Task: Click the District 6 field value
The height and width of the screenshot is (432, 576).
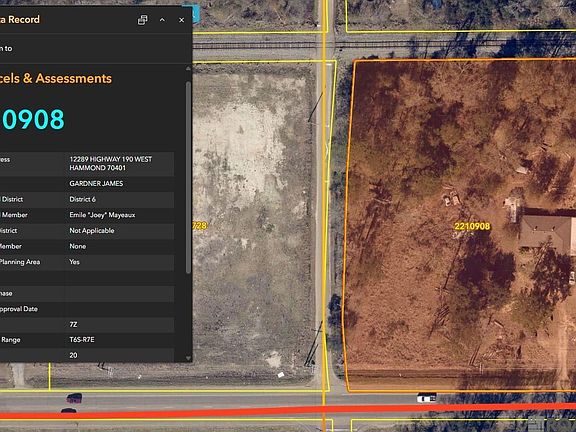Action: (82, 199)
